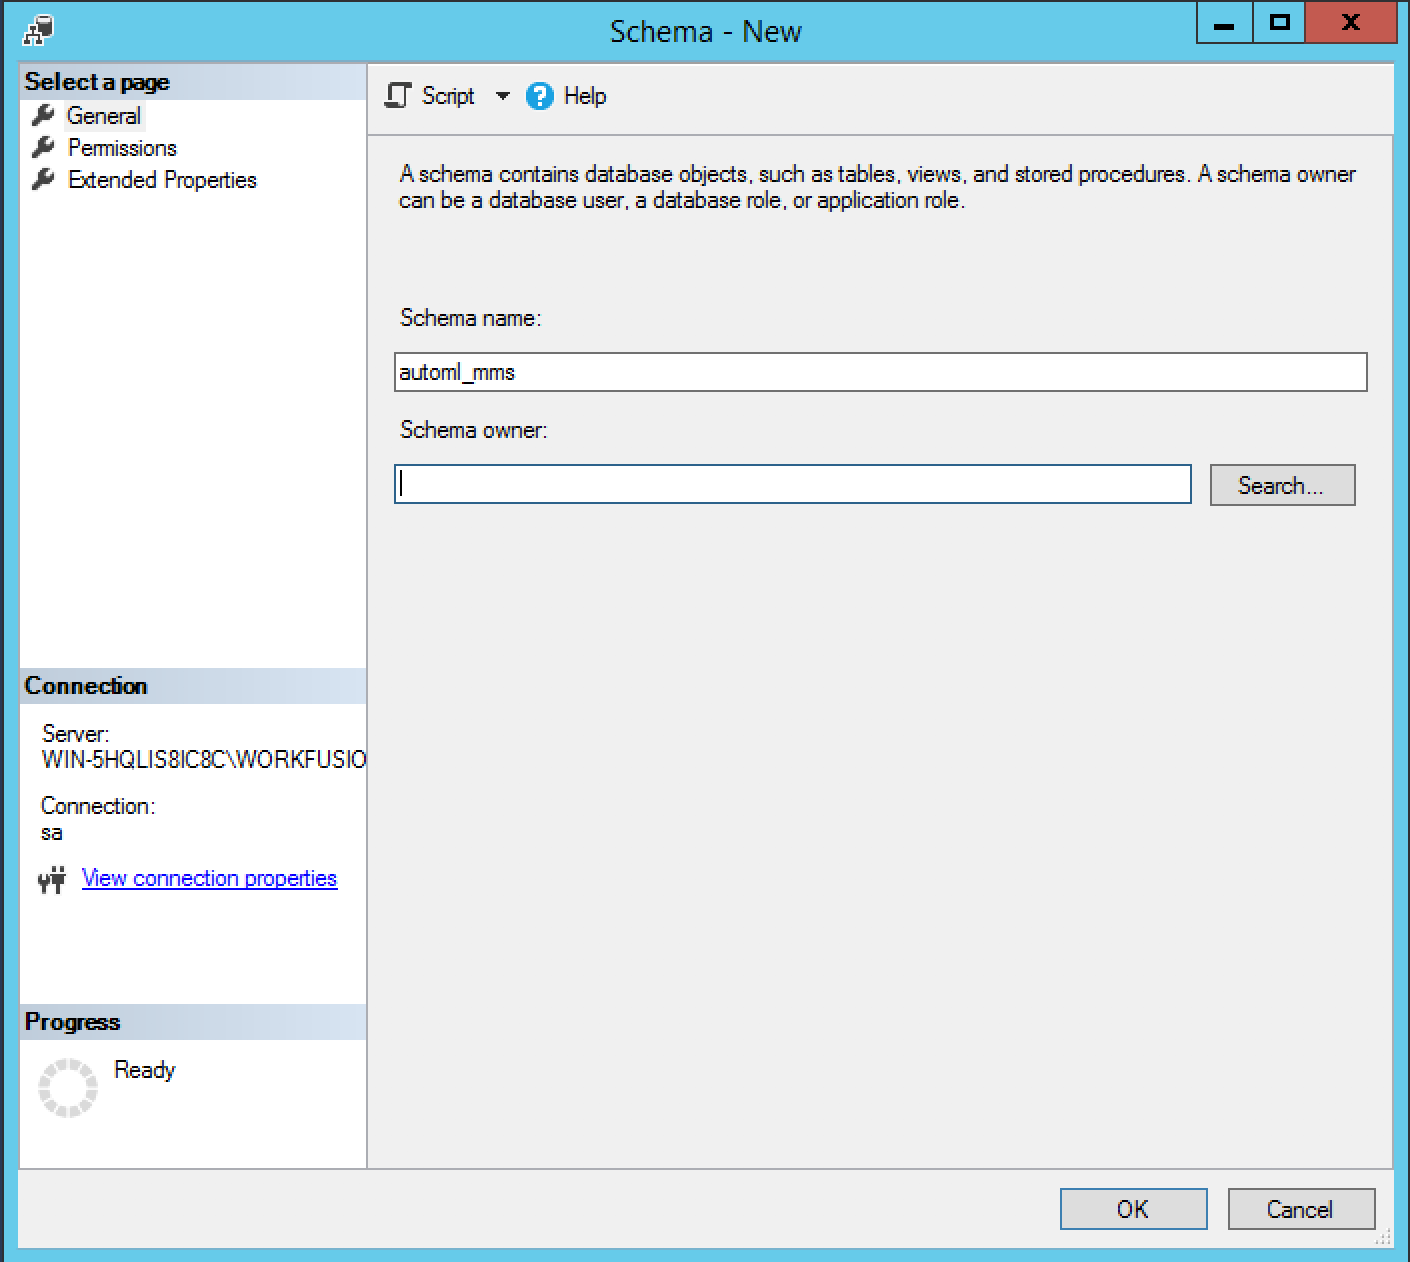
Task: Click the Ready progress spinner icon
Action: 68,1087
